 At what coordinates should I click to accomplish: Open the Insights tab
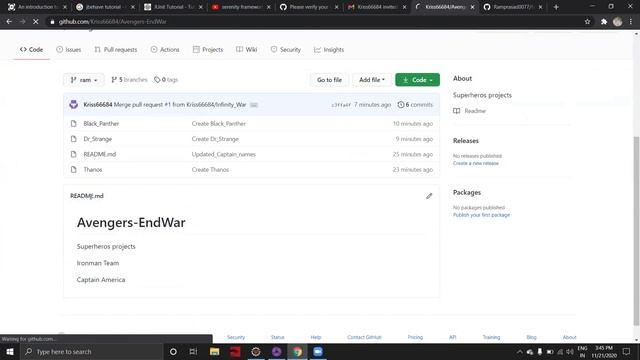click(x=329, y=49)
